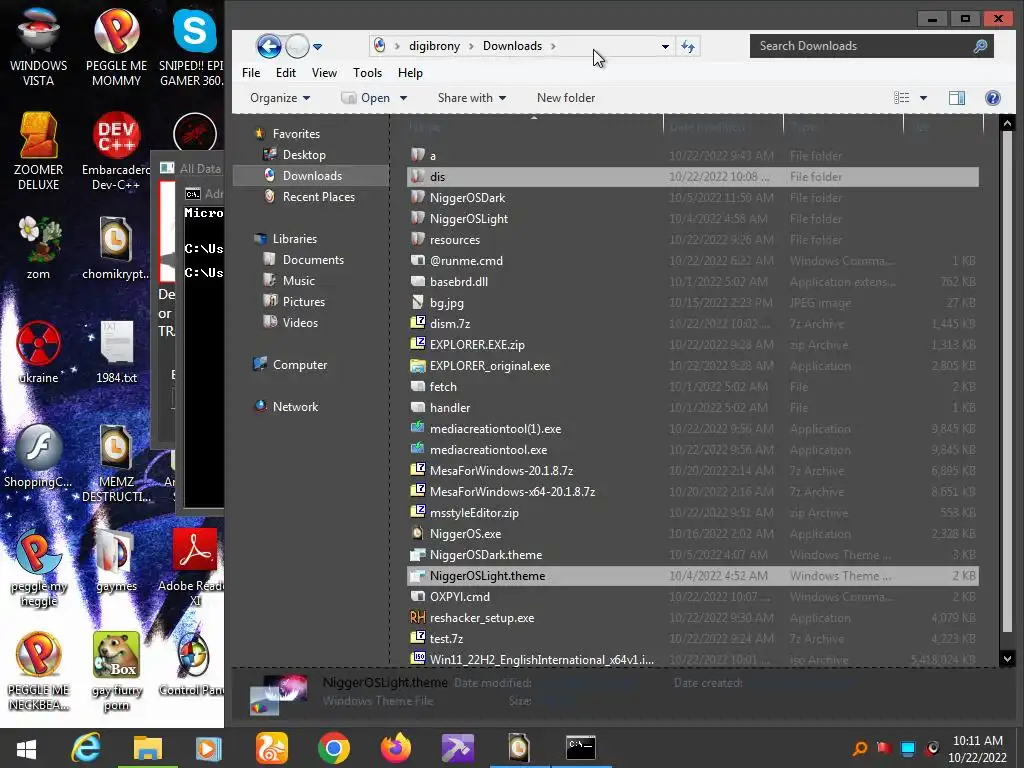This screenshot has width=1024, height=768.
Task: Click the Explorer forward arrow button
Action: (297, 46)
